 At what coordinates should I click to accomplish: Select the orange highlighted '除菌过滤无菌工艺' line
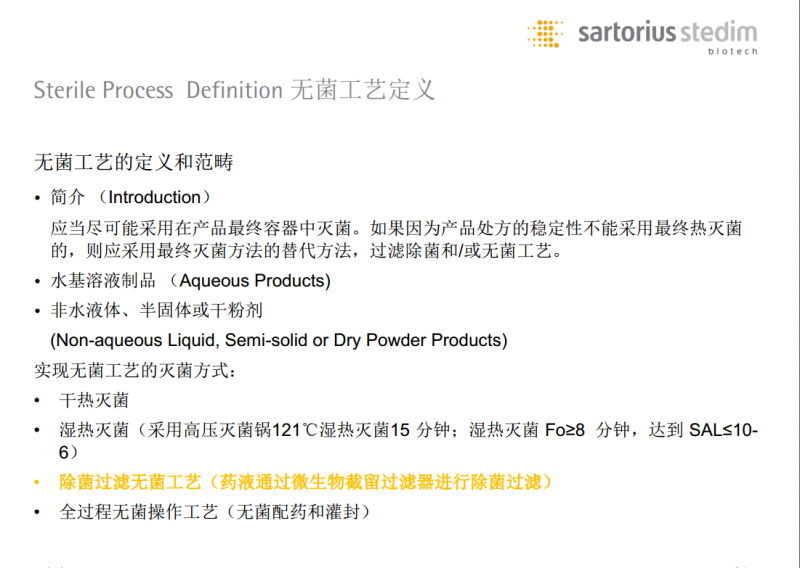pos(306,482)
